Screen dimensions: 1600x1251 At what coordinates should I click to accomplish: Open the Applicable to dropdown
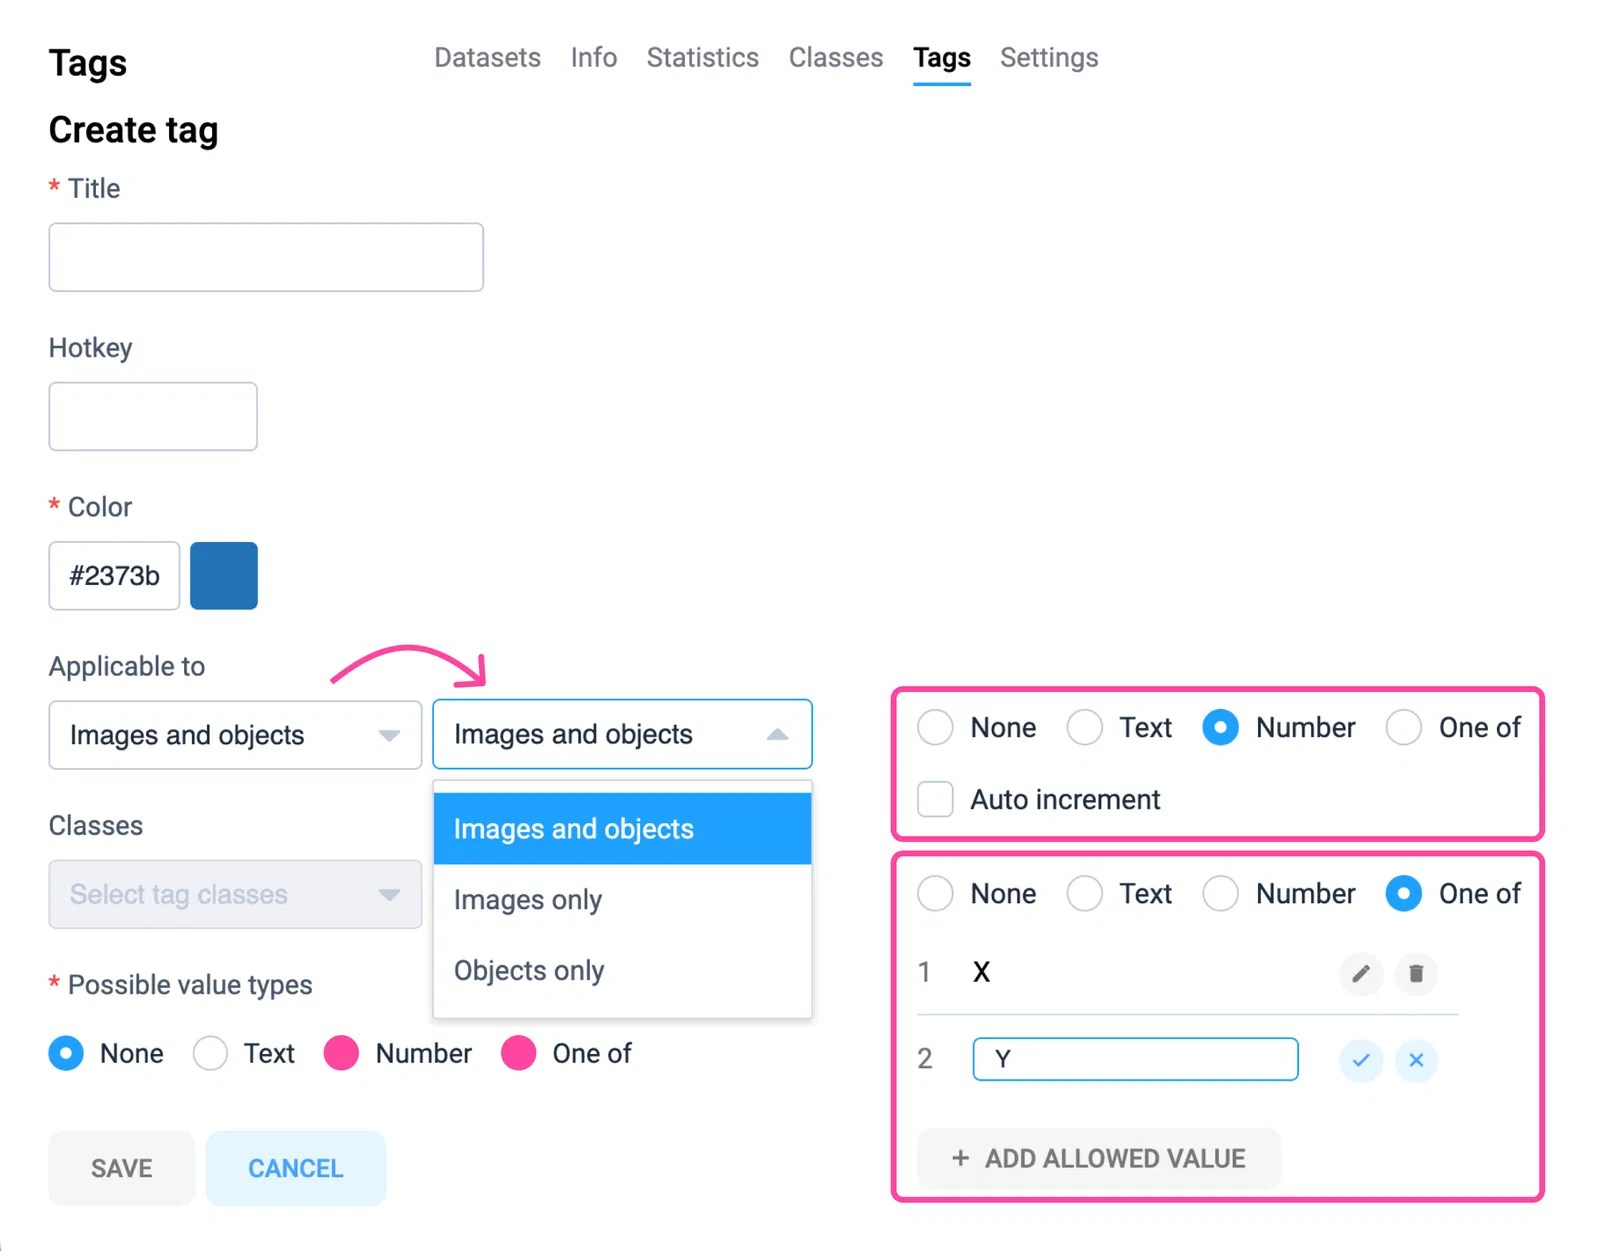(234, 735)
